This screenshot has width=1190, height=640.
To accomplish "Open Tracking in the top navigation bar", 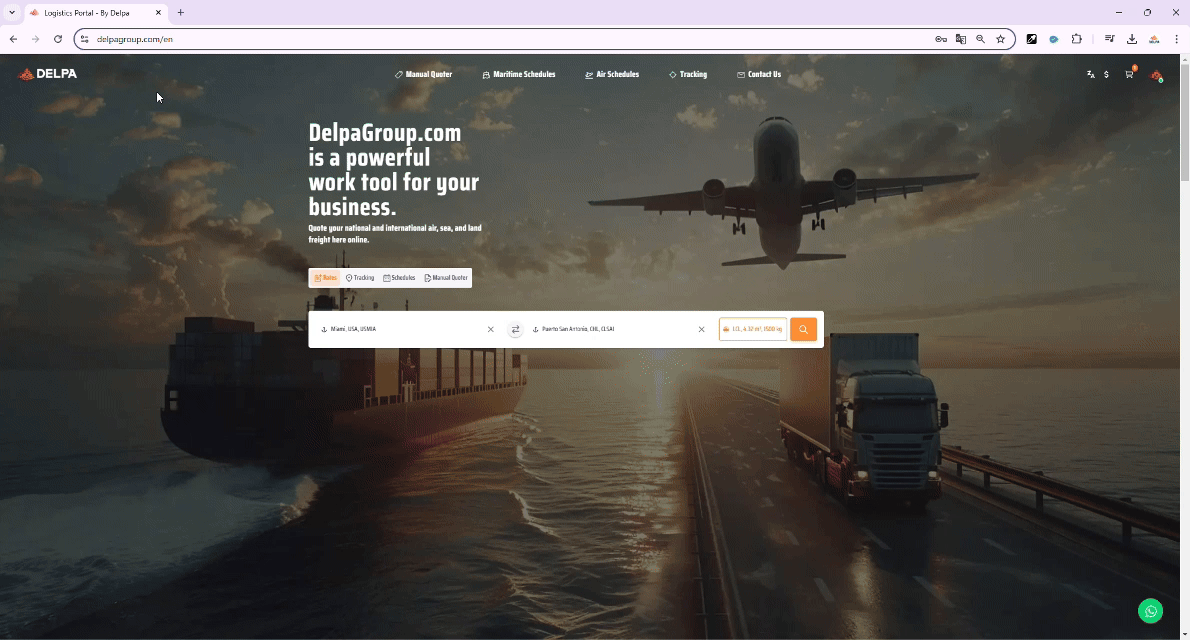I will 688,74.
